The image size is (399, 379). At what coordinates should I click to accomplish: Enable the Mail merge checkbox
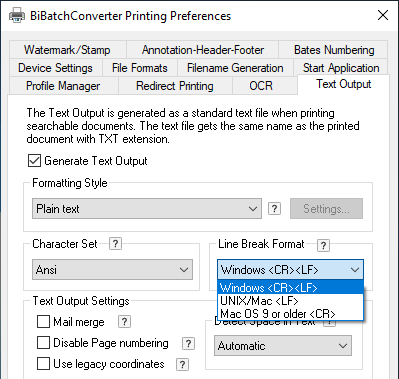43,322
